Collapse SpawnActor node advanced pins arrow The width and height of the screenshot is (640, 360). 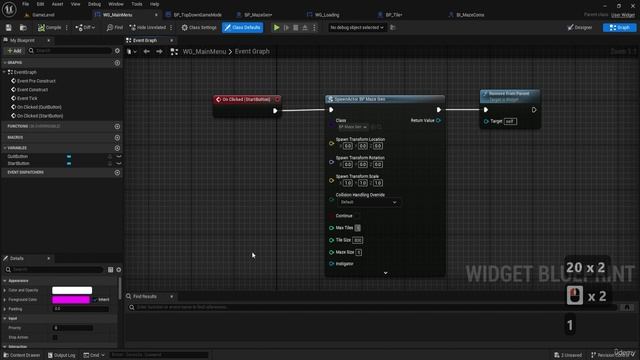pos(385,273)
